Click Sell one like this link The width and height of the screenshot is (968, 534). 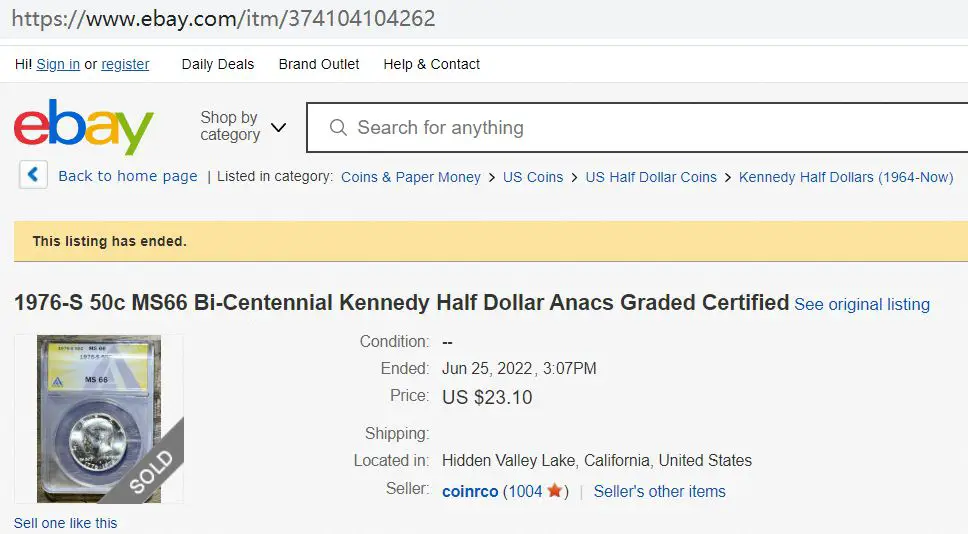65,523
